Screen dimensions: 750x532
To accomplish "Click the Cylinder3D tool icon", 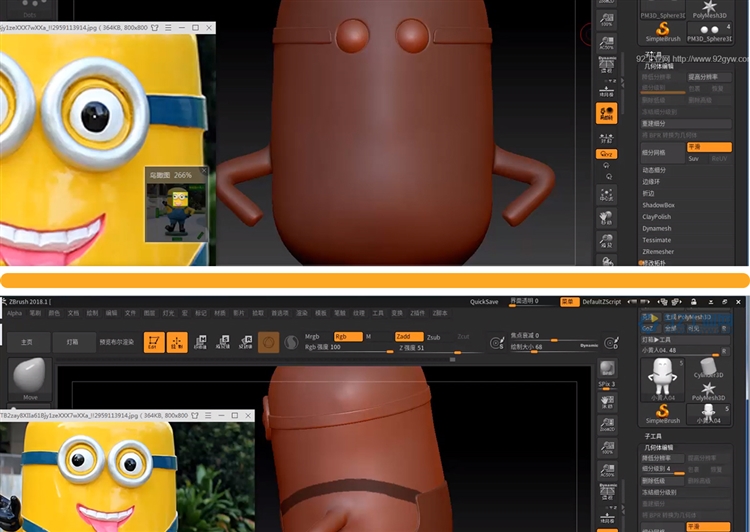I will coord(708,367).
